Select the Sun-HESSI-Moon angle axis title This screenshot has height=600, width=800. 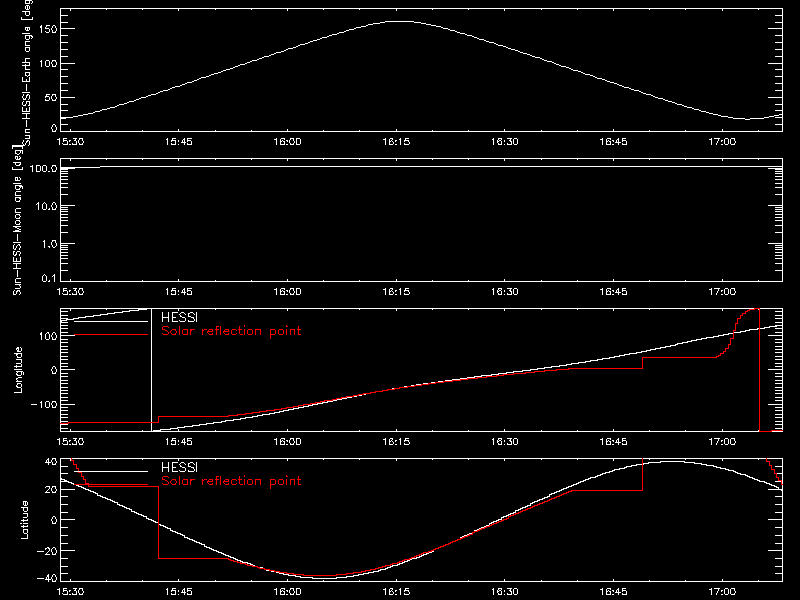coord(17,221)
